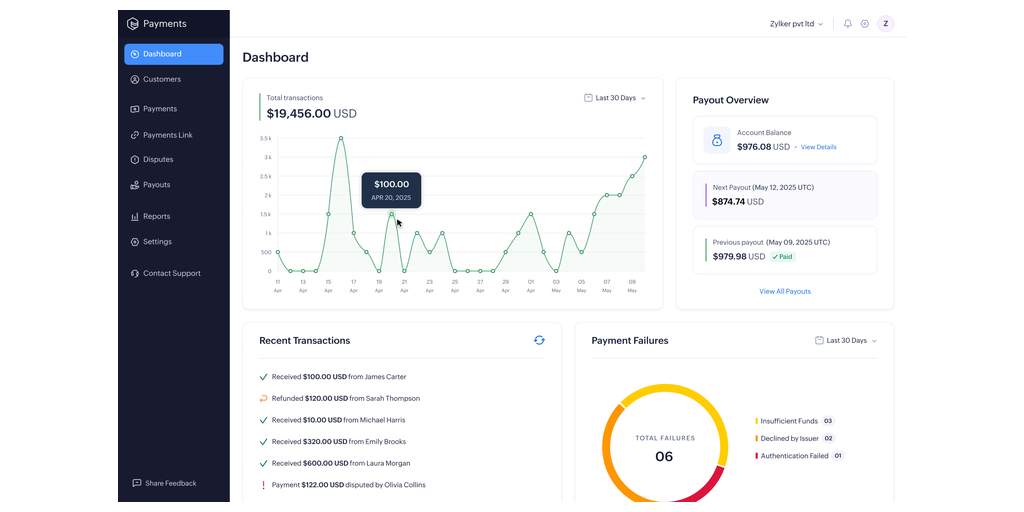This screenshot has width=1024, height=512.
Task: Click Share Feedback at sidebar bottom
Action: point(170,483)
